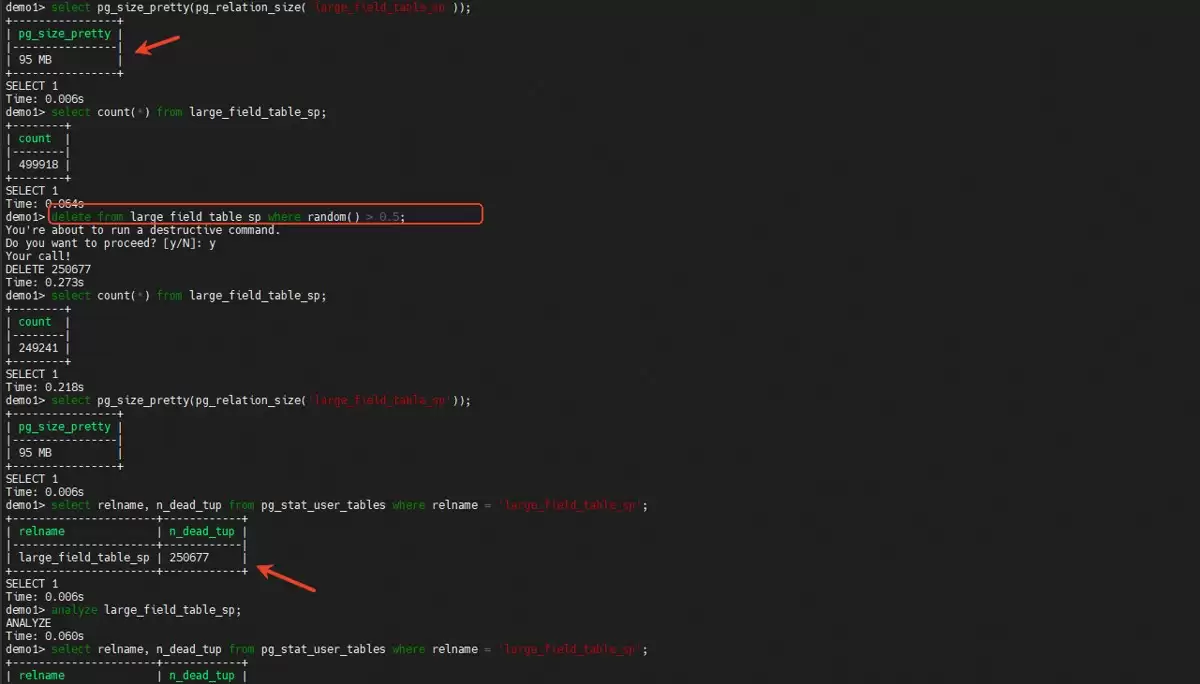Viewport: 1200px width, 684px height.
Task: Click the n_dead_tup header in the bottom table
Action: point(202,675)
